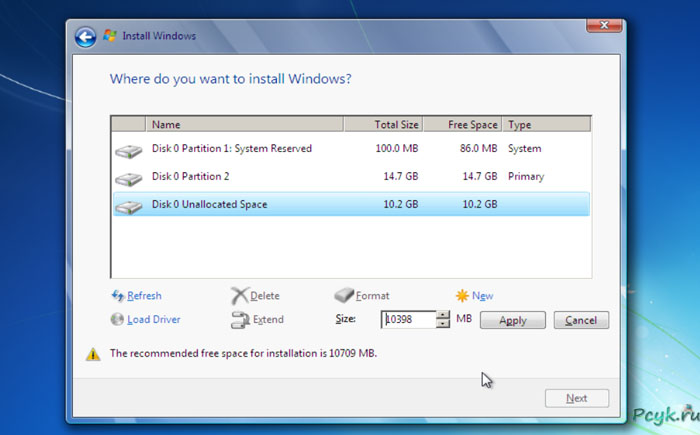
Task: Click the Delete X icon
Action: 239,296
